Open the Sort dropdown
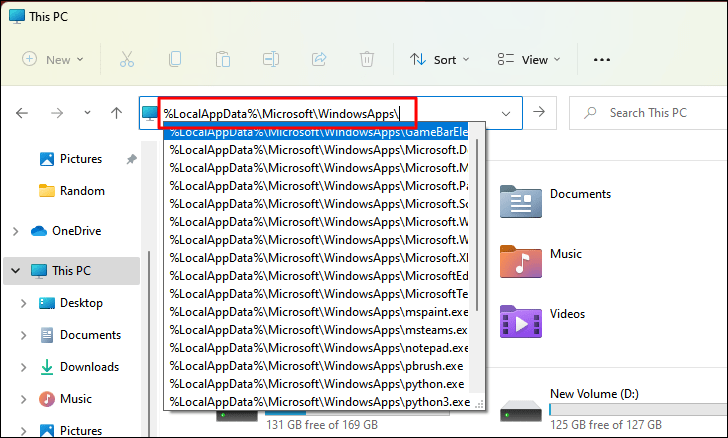 click(440, 59)
